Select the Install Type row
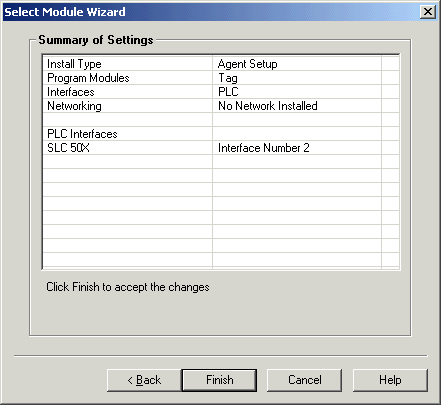Screen dimensions: 441x405 [221, 64]
